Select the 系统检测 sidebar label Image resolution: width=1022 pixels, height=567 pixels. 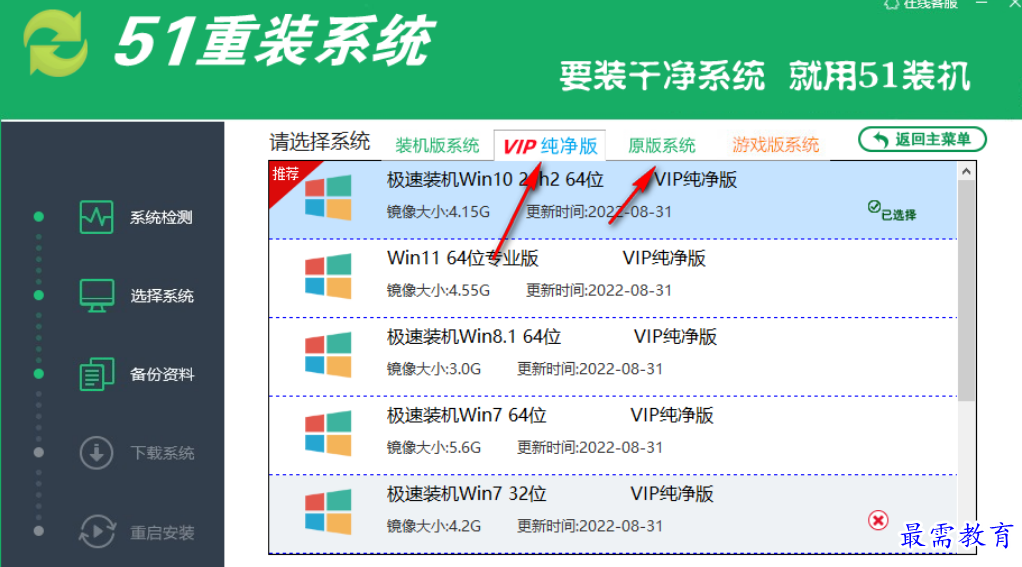click(161, 218)
